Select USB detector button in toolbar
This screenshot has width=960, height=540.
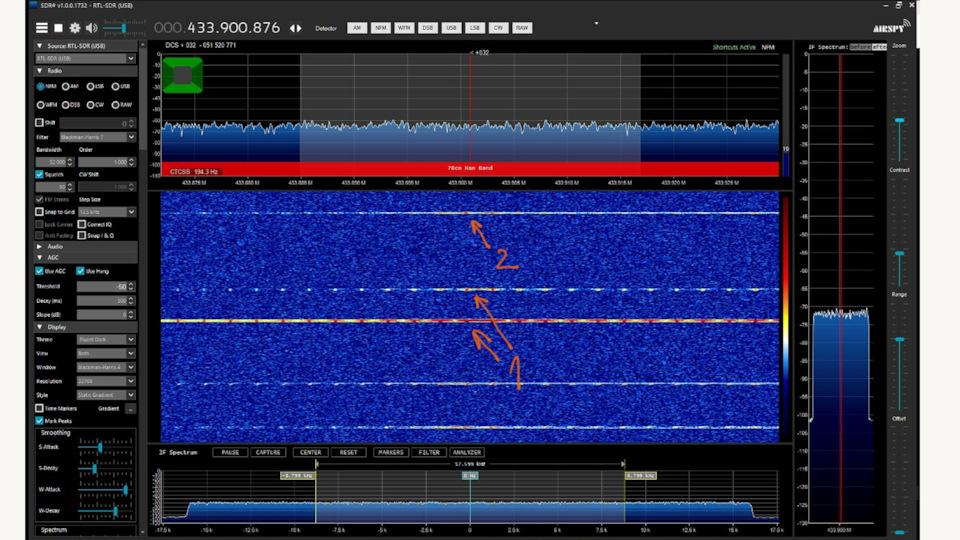click(x=451, y=28)
